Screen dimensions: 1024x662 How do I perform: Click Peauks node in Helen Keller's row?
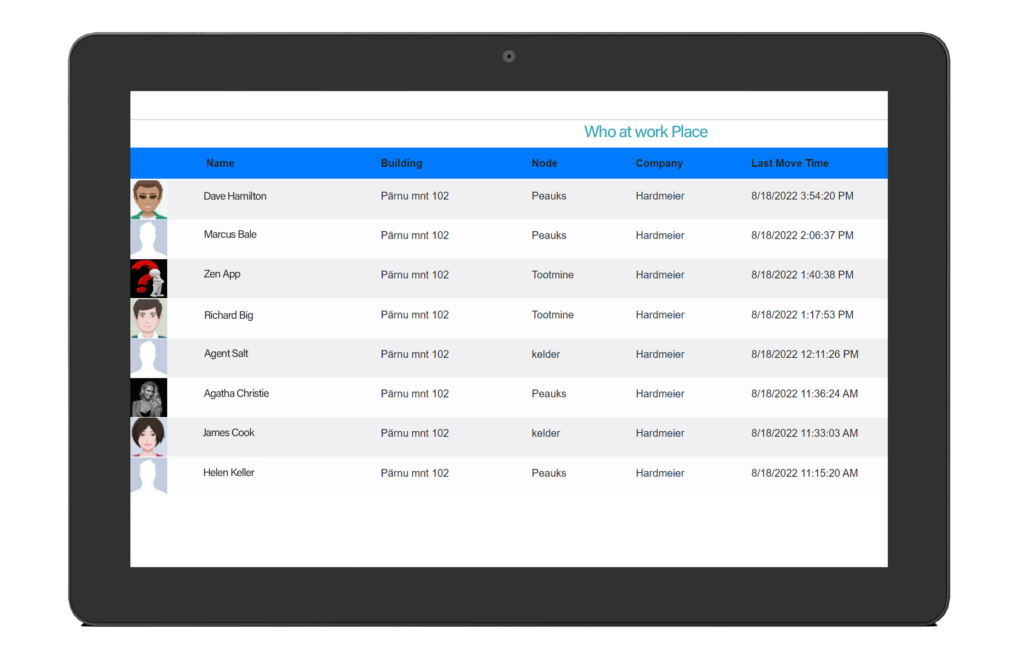tap(549, 473)
